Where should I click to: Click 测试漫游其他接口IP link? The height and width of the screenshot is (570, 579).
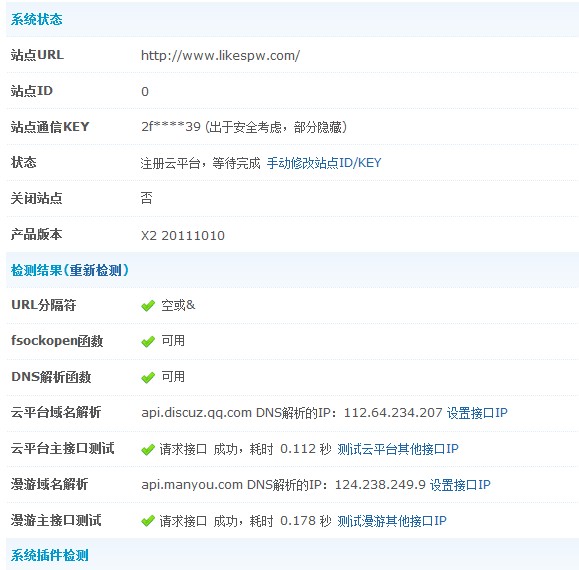click(x=392, y=521)
